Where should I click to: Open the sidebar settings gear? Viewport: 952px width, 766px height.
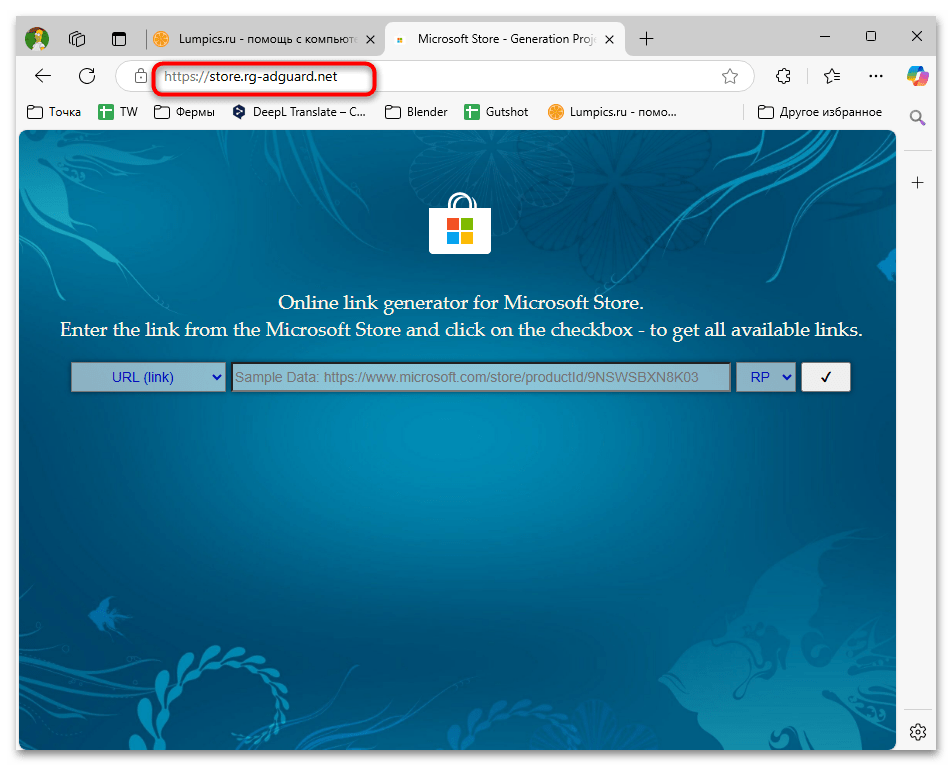coord(917,732)
